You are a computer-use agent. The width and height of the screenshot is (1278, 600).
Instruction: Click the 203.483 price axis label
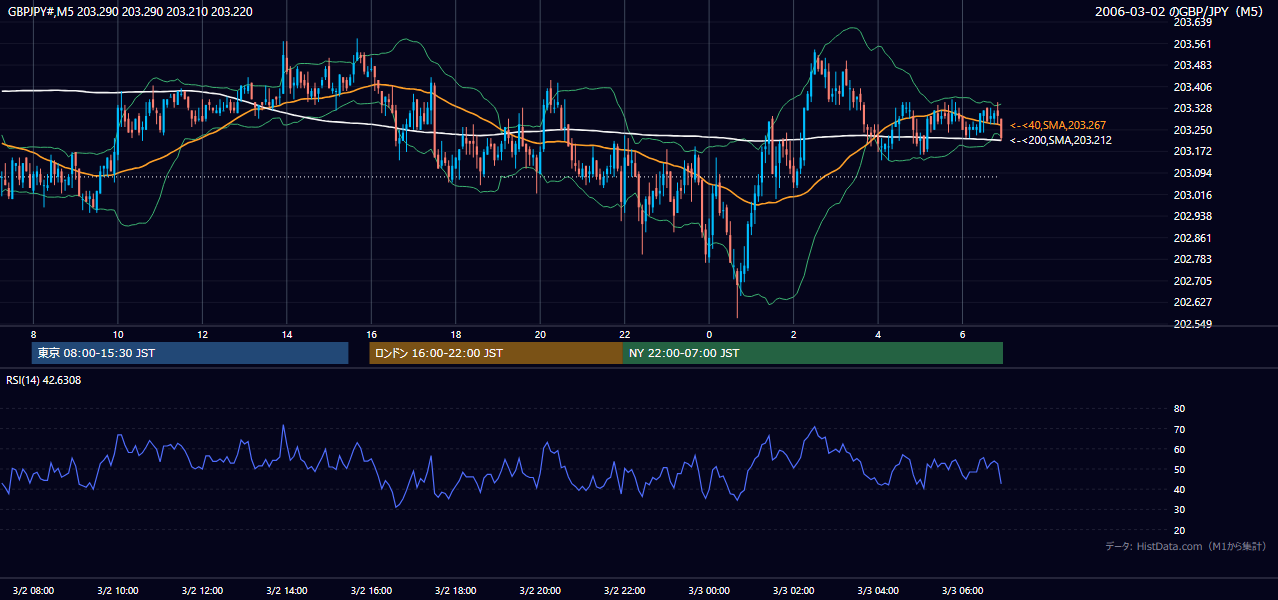tap(1192, 65)
